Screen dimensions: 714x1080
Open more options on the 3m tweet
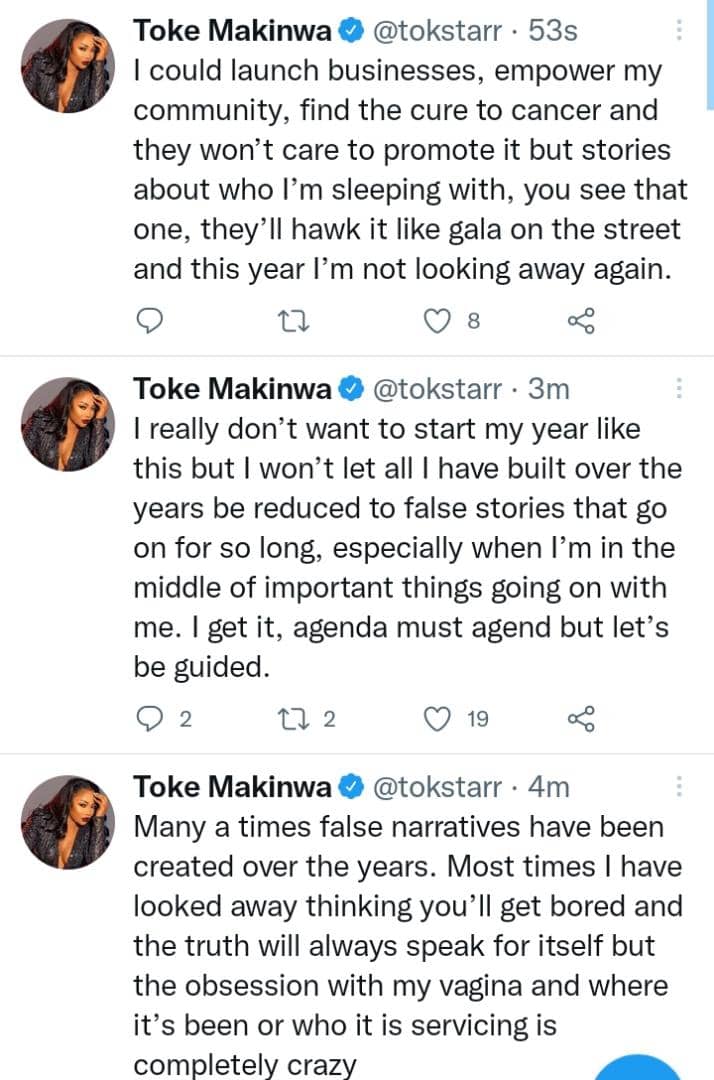tap(680, 390)
